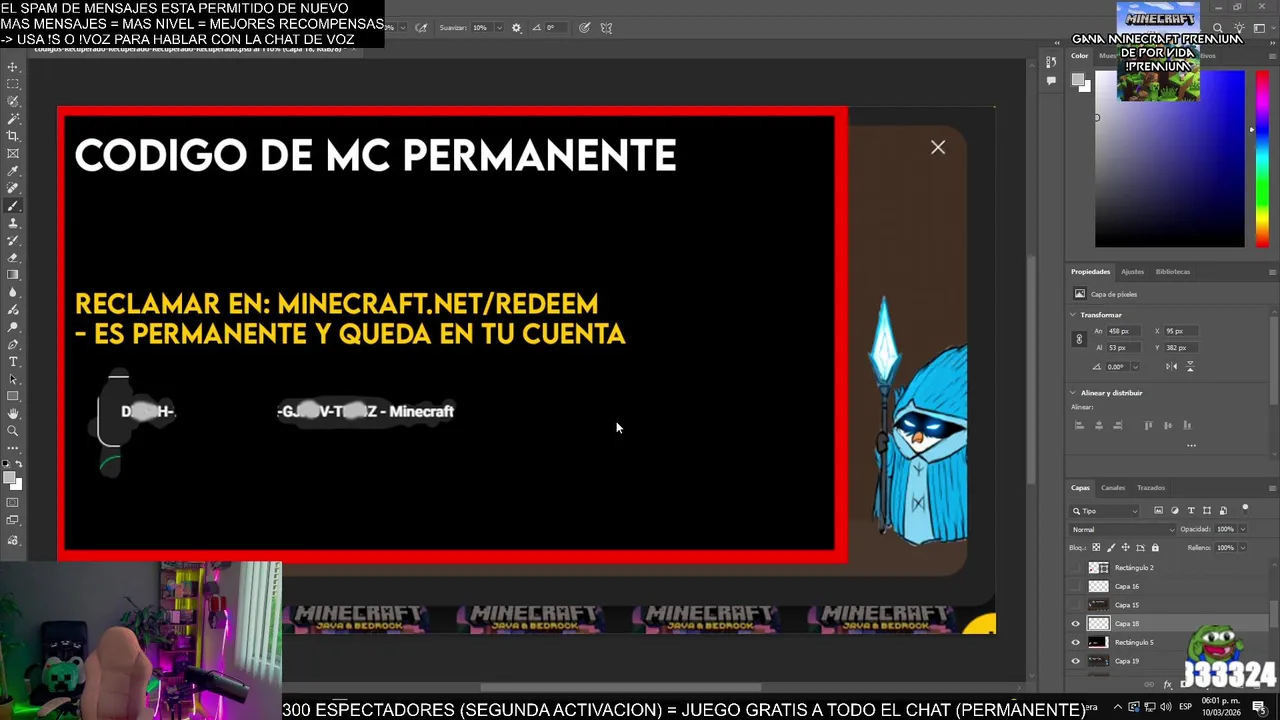Open the Capas panel options menu
The image size is (1280, 720).
tap(1272, 488)
